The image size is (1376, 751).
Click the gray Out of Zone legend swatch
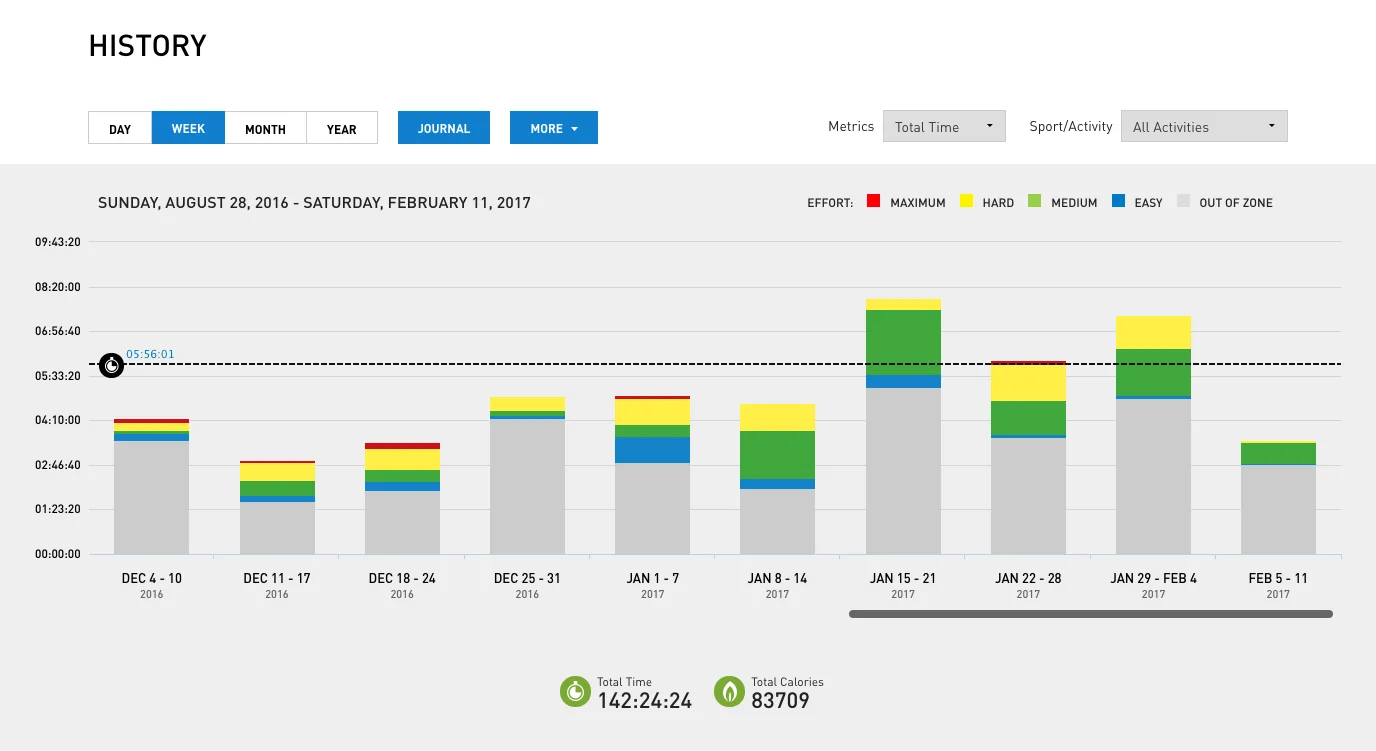click(x=1183, y=202)
